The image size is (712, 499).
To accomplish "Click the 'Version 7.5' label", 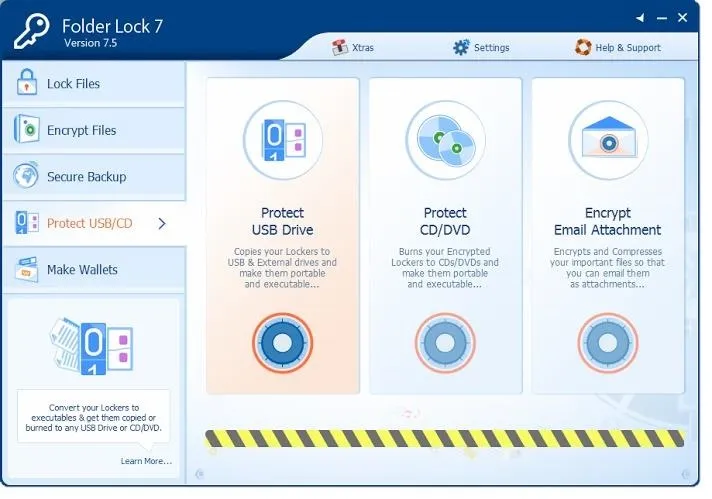I will [x=90, y=43].
